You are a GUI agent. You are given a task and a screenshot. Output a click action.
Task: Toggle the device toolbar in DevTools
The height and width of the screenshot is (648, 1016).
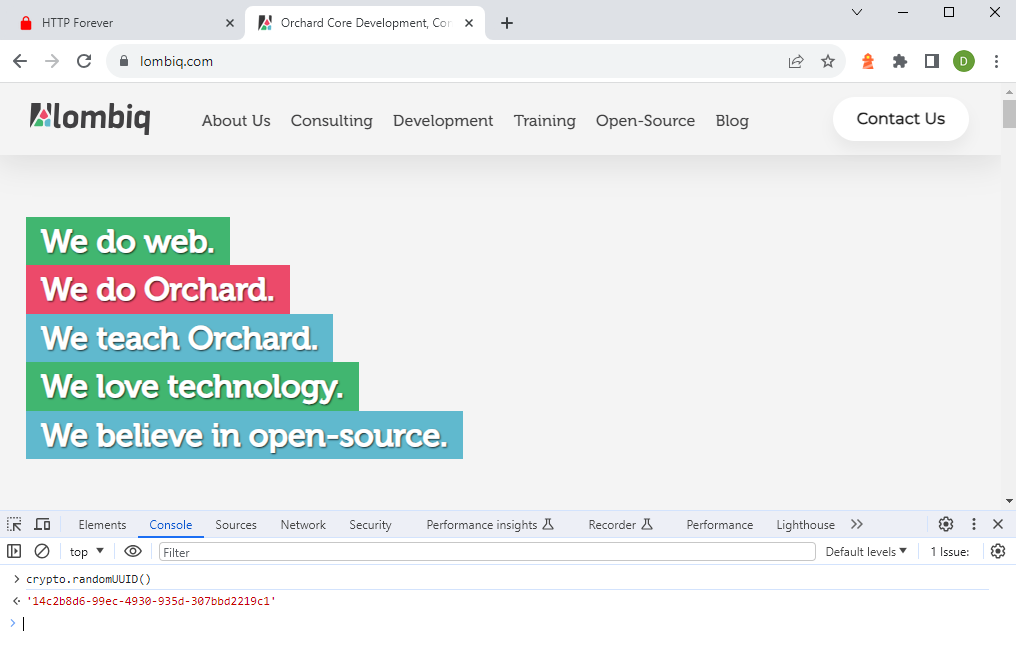[x=42, y=524]
